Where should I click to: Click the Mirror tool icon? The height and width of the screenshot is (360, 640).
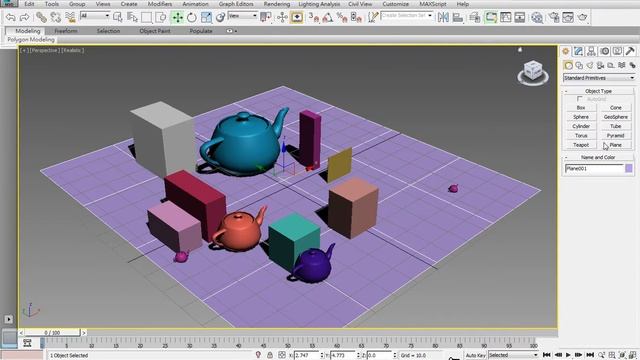click(x=443, y=17)
